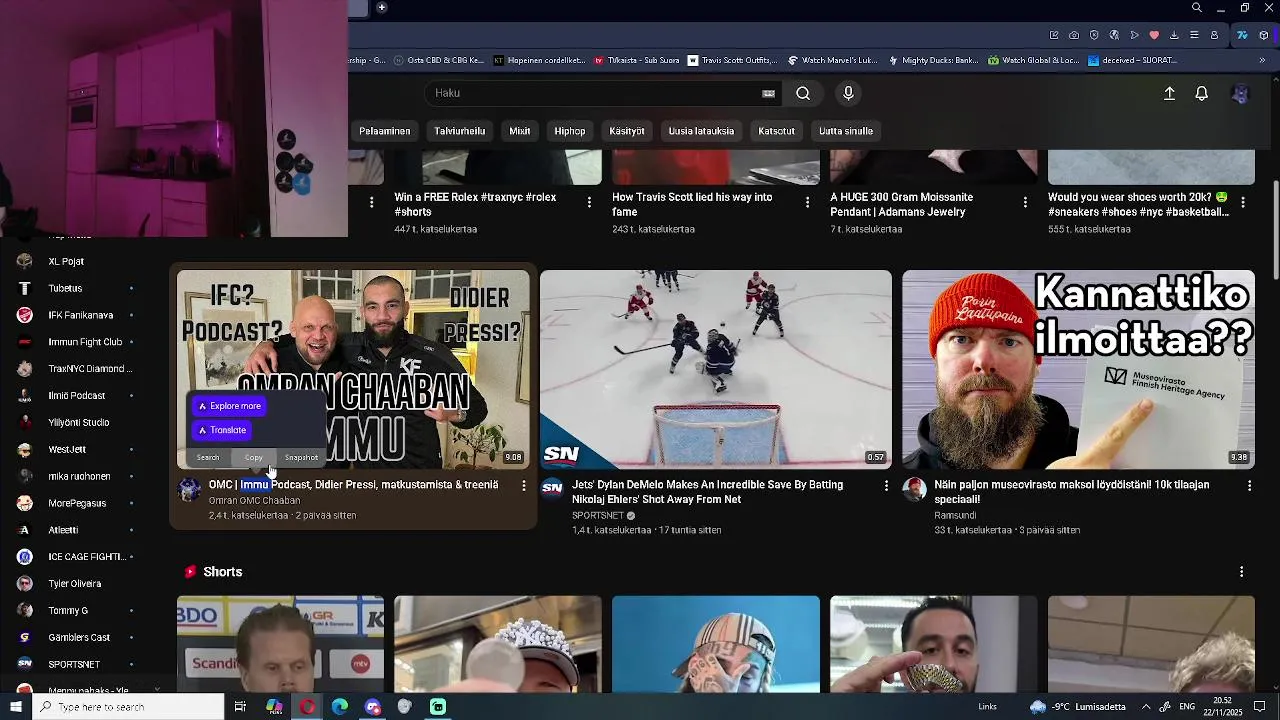Play the Jets hockey save video thumbnail
The width and height of the screenshot is (1280, 720).
pyautogui.click(x=716, y=369)
